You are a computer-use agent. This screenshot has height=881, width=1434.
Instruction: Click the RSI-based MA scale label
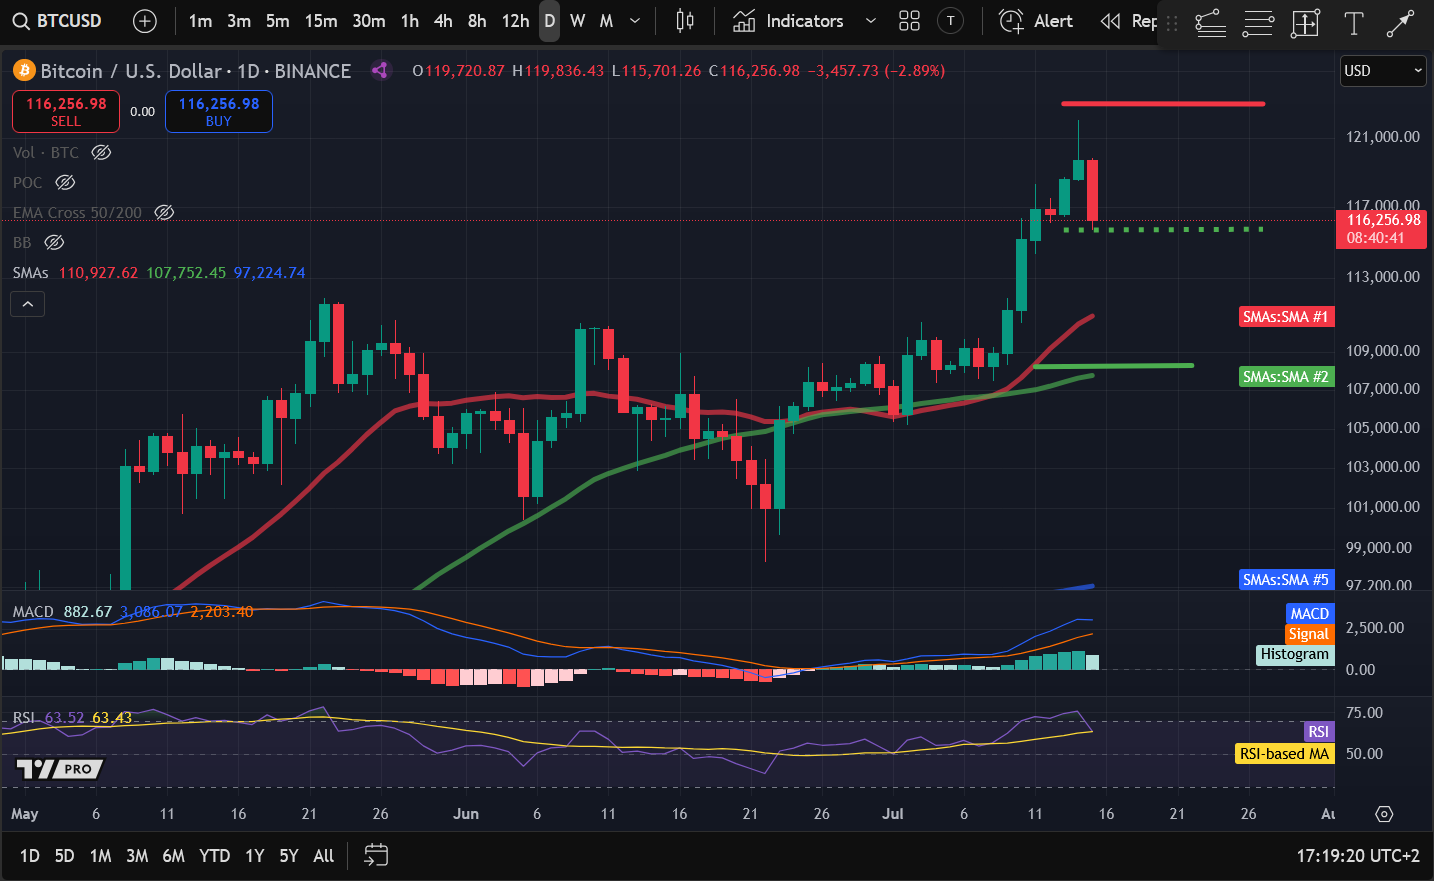(1285, 754)
